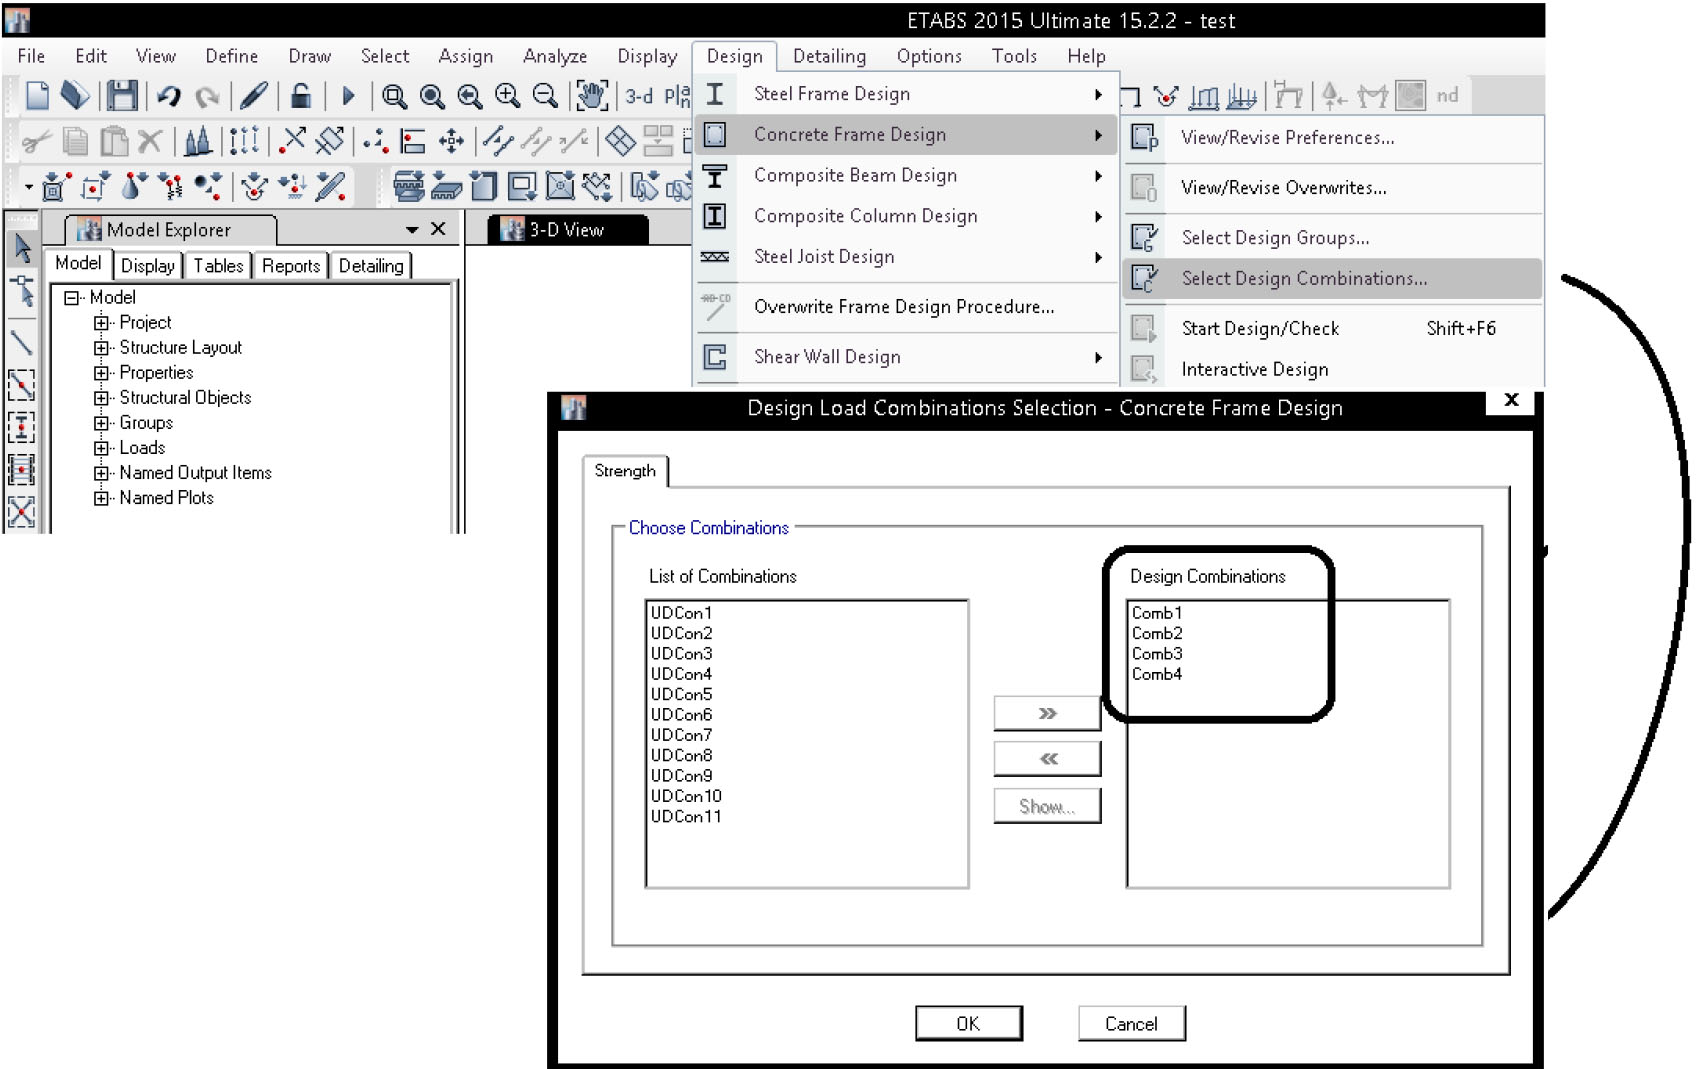Expand Named Output Items node
This screenshot has width=1697, height=1069.
tap(101, 473)
